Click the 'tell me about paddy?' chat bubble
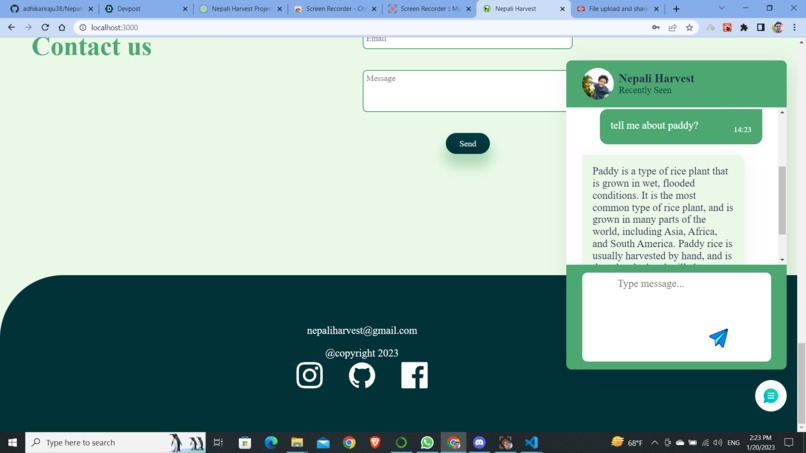The image size is (806, 453). (681, 126)
